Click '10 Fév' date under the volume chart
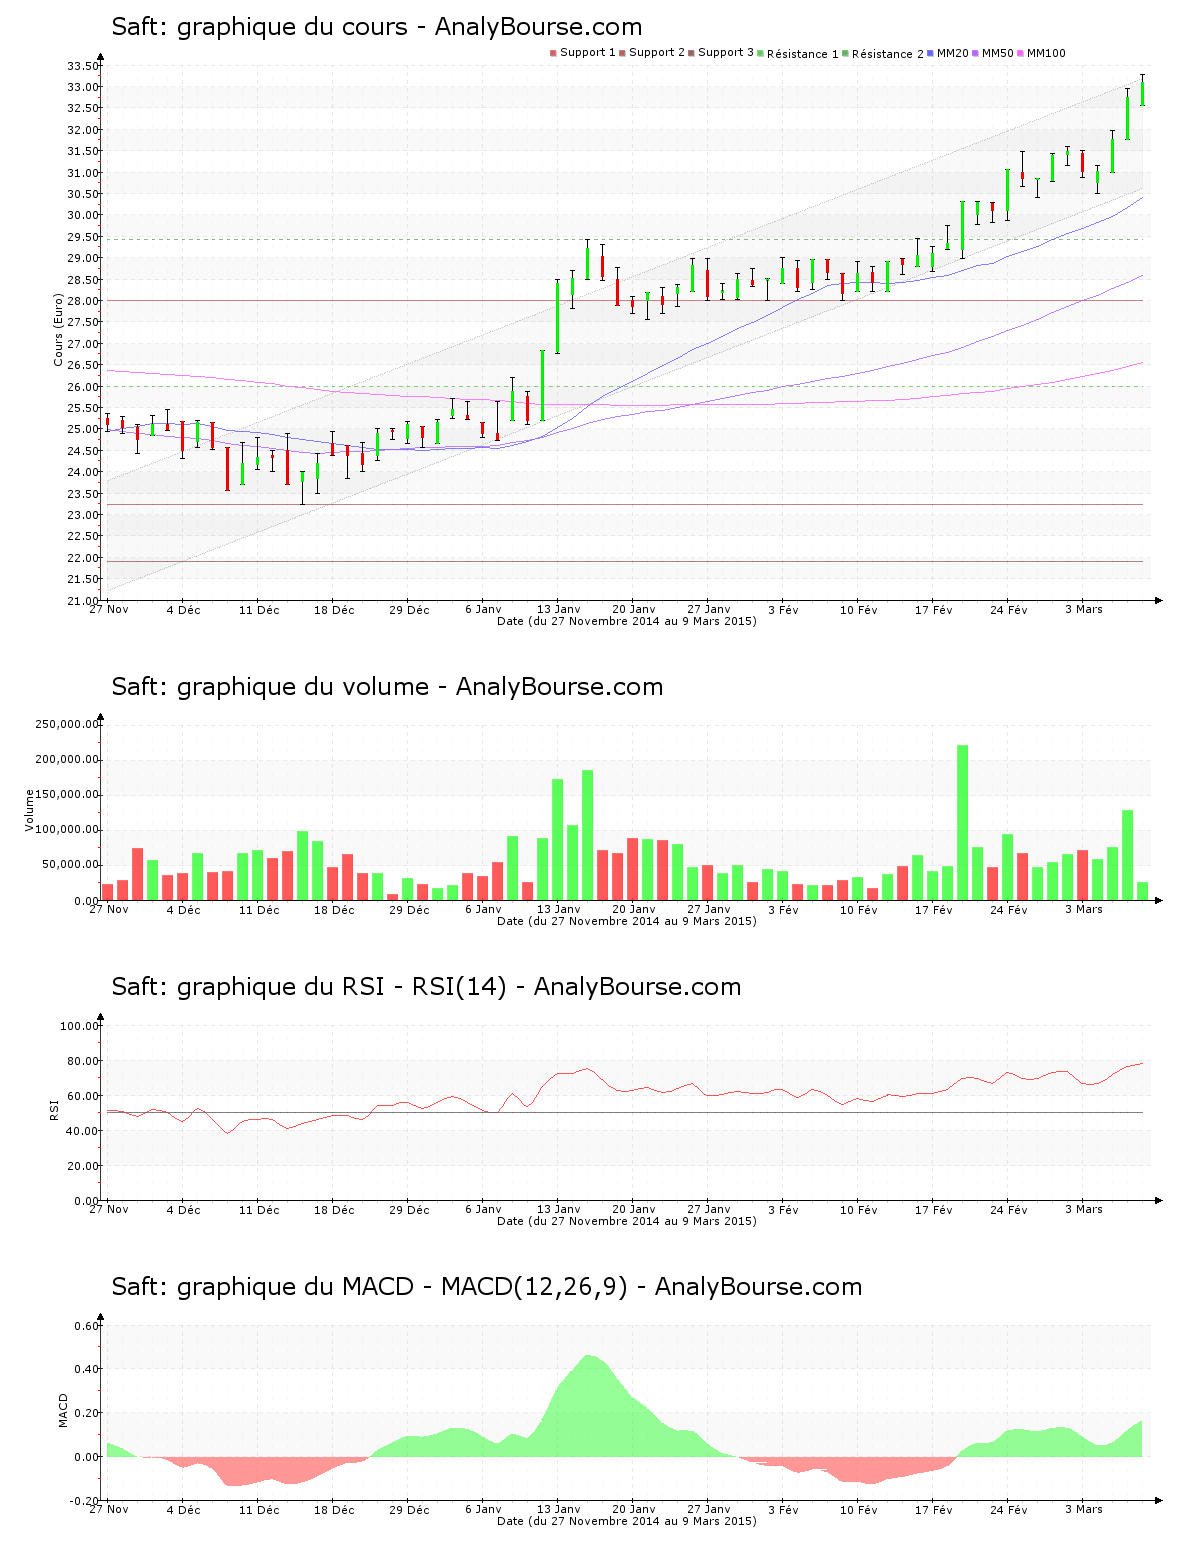The image size is (1200, 1550). point(858,910)
